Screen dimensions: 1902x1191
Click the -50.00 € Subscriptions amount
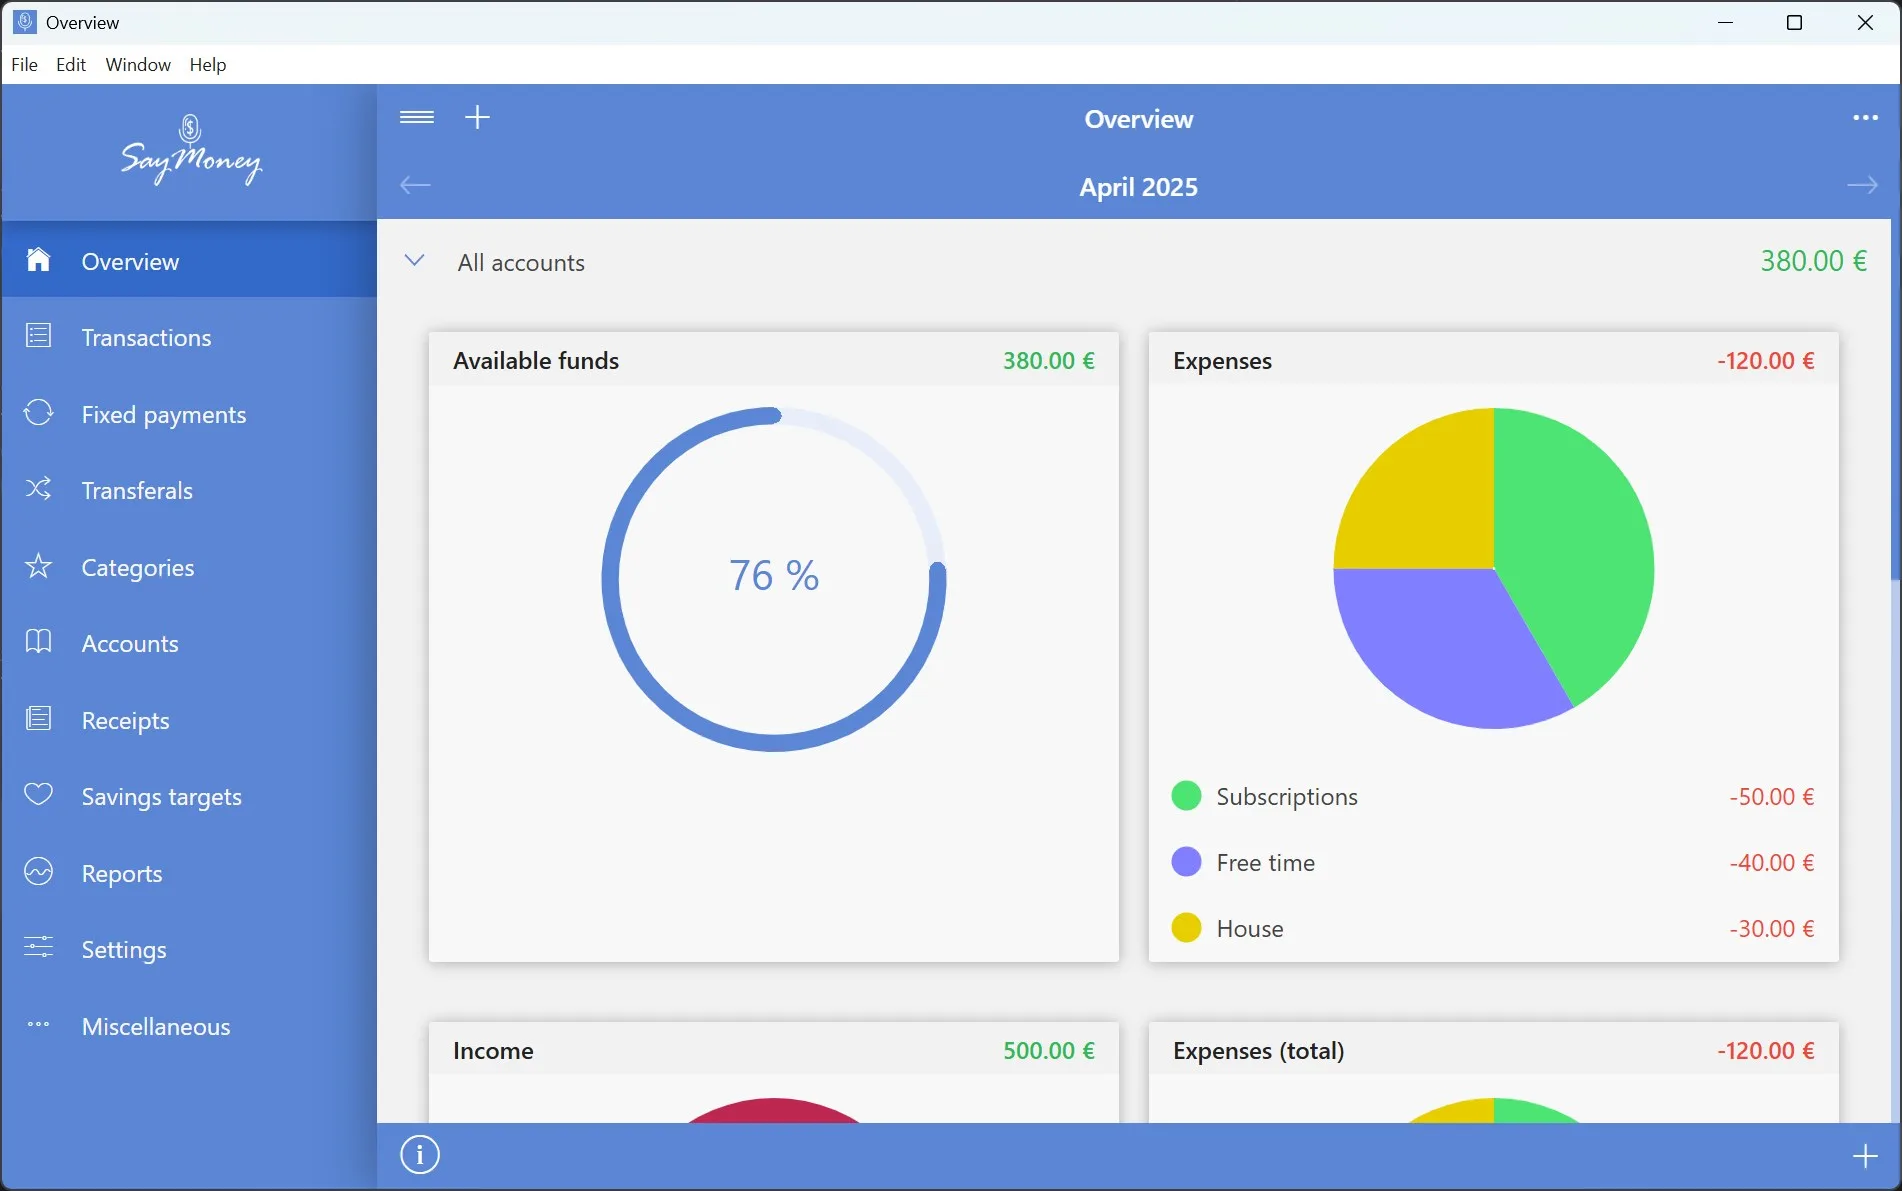tap(1771, 797)
